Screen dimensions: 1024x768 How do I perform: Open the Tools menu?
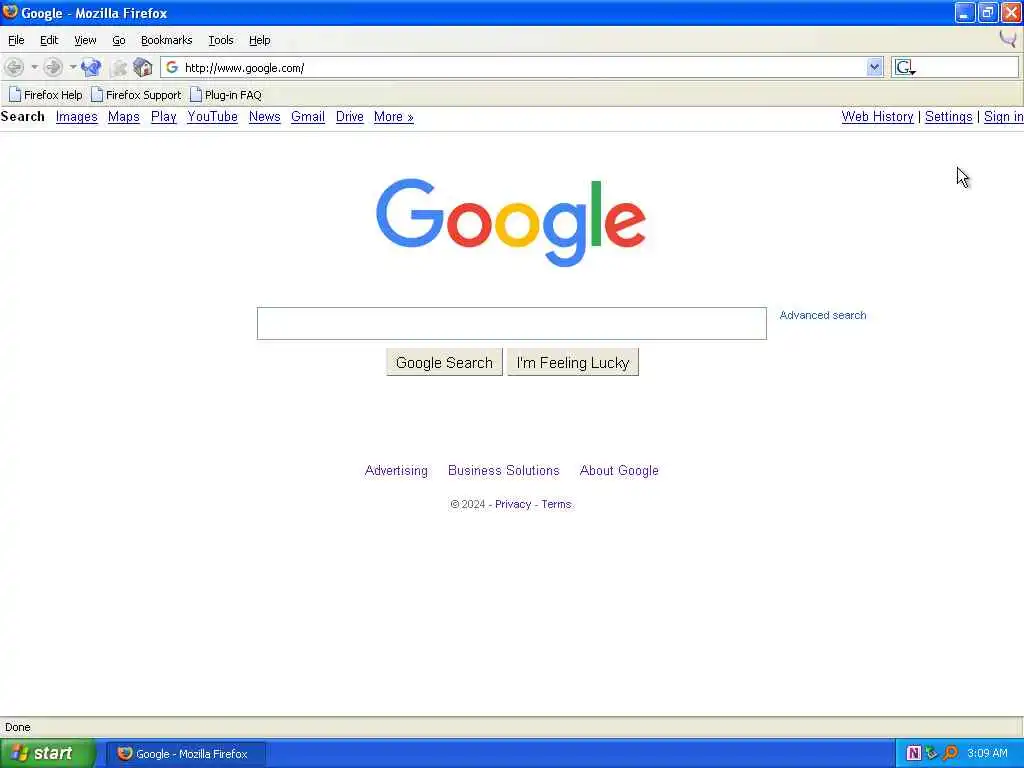pos(221,40)
